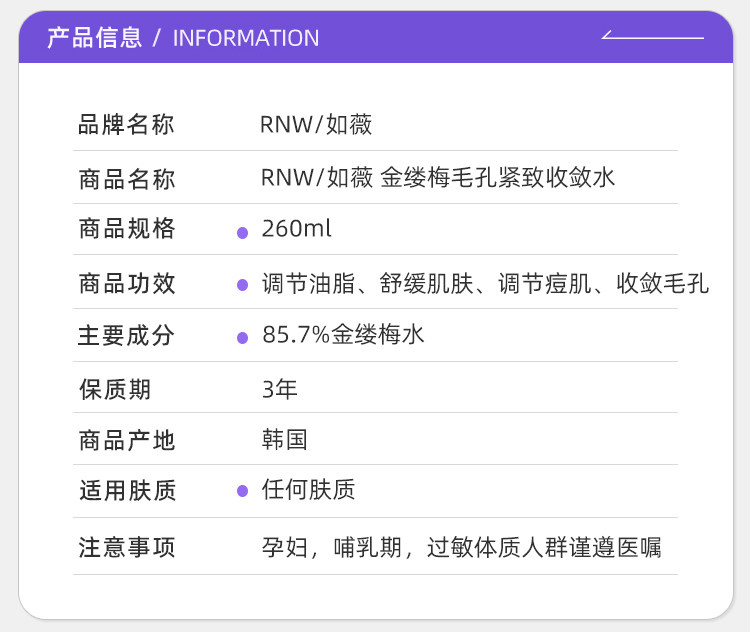Viewport: 750px width, 632px height.
Task: Click the purple bullet beside 260ml
Action: (242, 233)
